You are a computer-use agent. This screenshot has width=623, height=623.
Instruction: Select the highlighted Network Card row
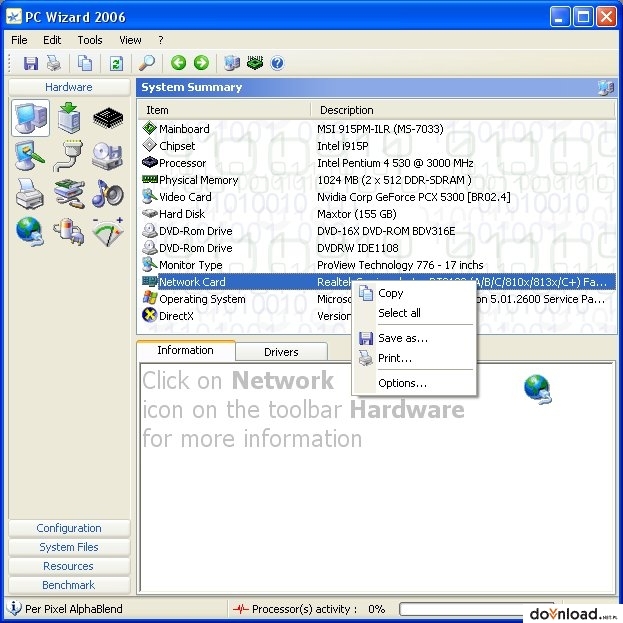pyautogui.click(x=377, y=282)
